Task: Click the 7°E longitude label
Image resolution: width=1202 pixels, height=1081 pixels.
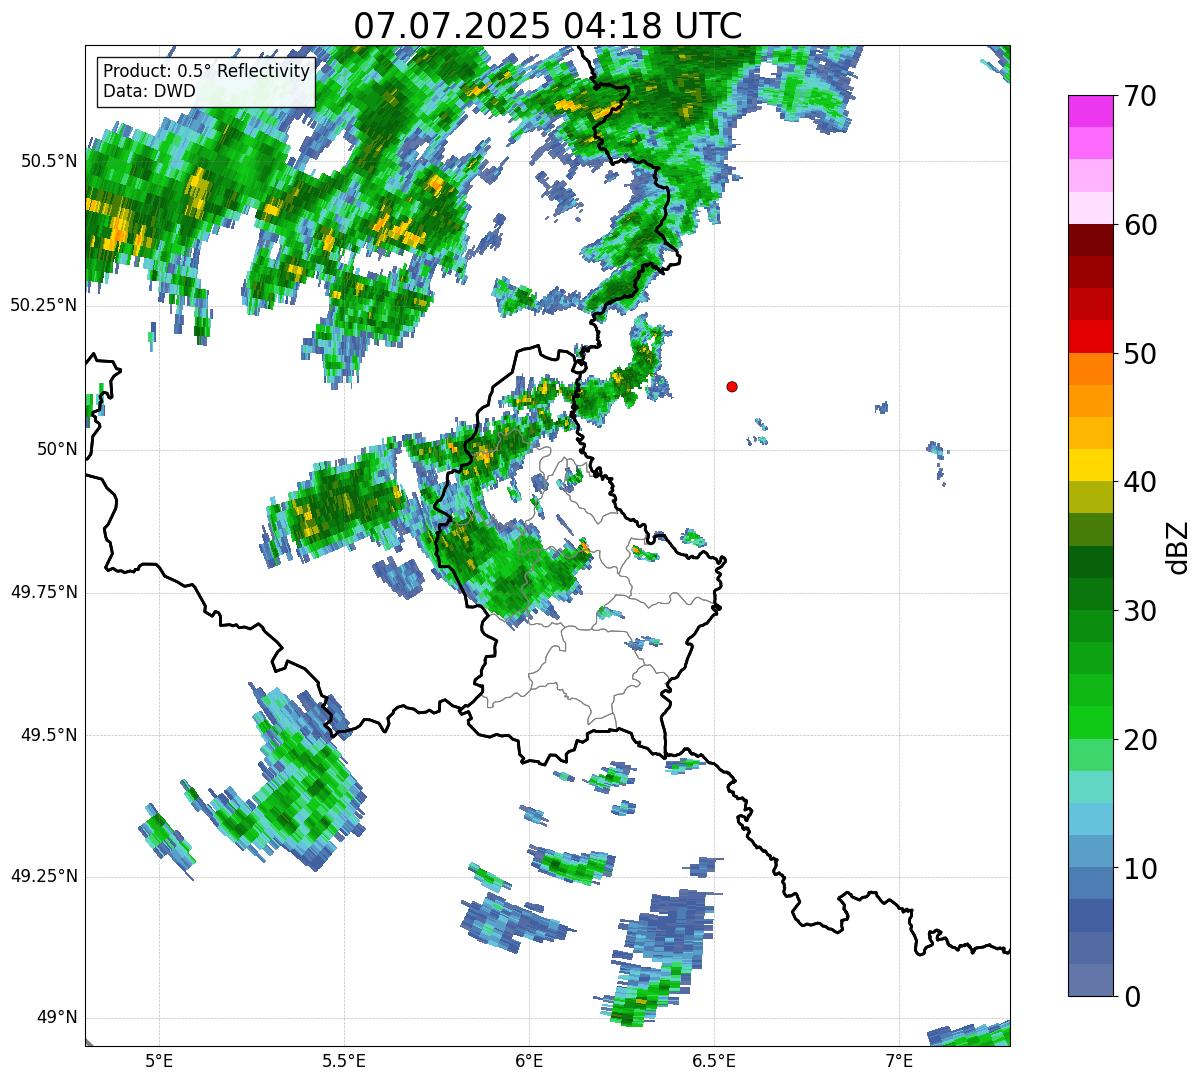Action: click(x=899, y=1060)
